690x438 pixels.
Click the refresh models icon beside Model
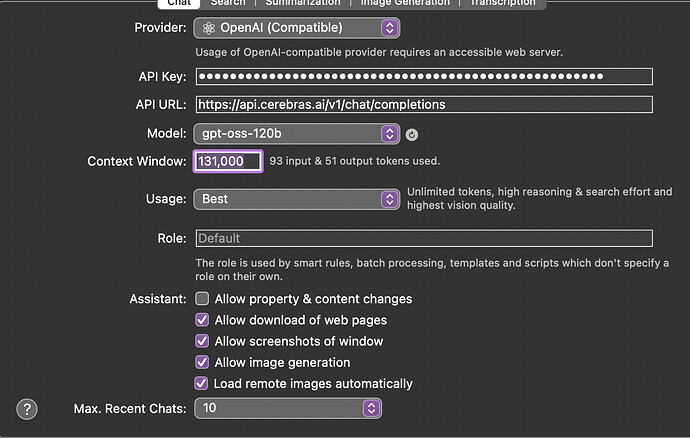click(x=412, y=134)
